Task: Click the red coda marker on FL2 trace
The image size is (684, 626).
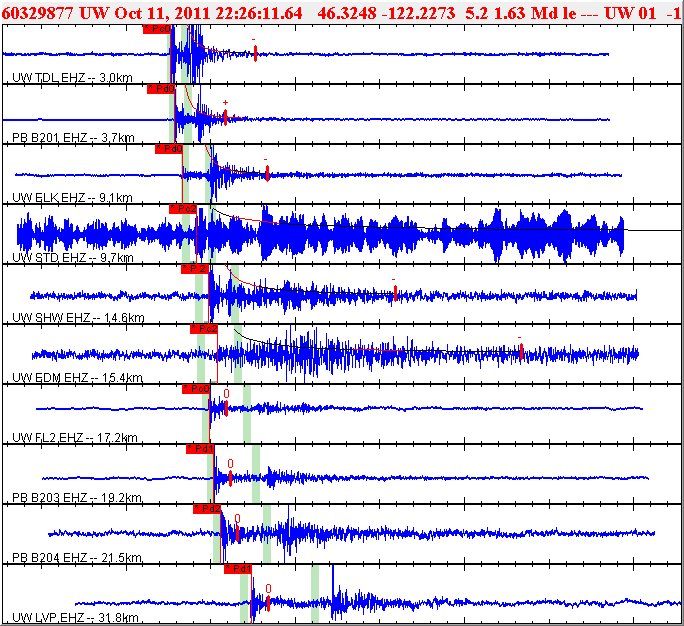Action: 226,408
